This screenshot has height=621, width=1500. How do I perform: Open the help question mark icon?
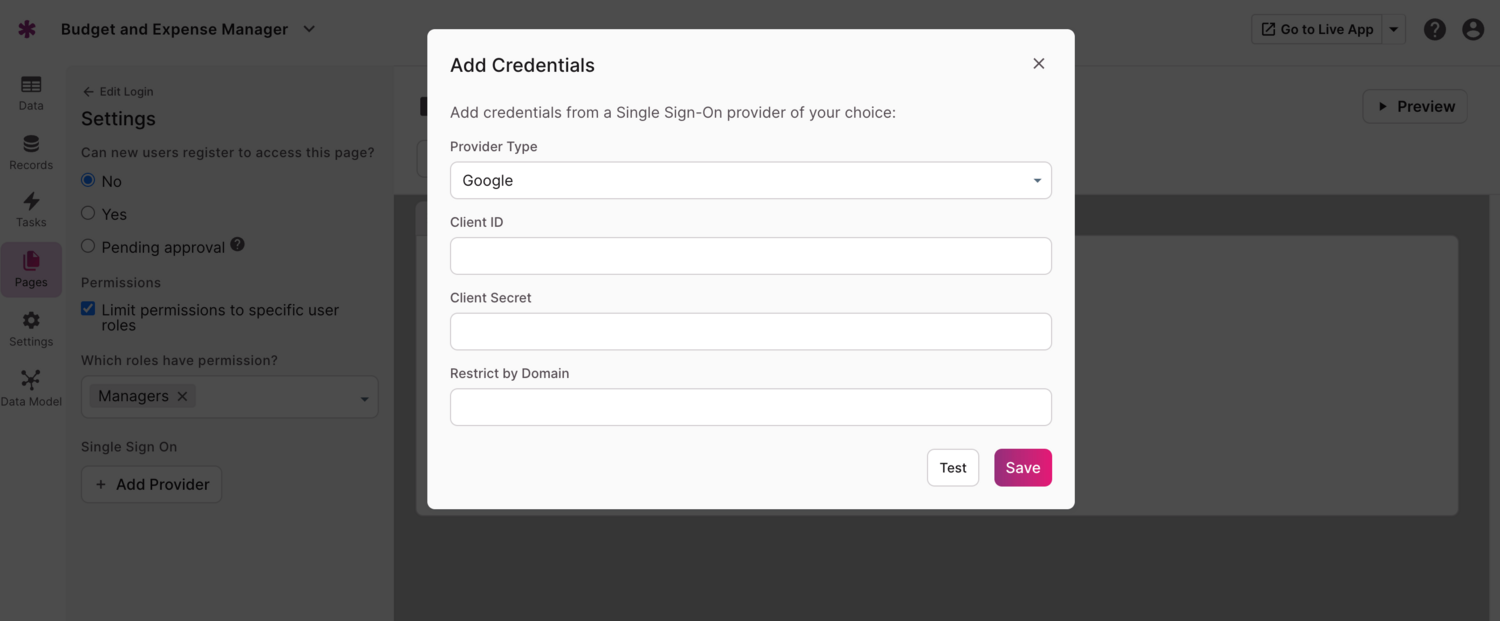1434,29
